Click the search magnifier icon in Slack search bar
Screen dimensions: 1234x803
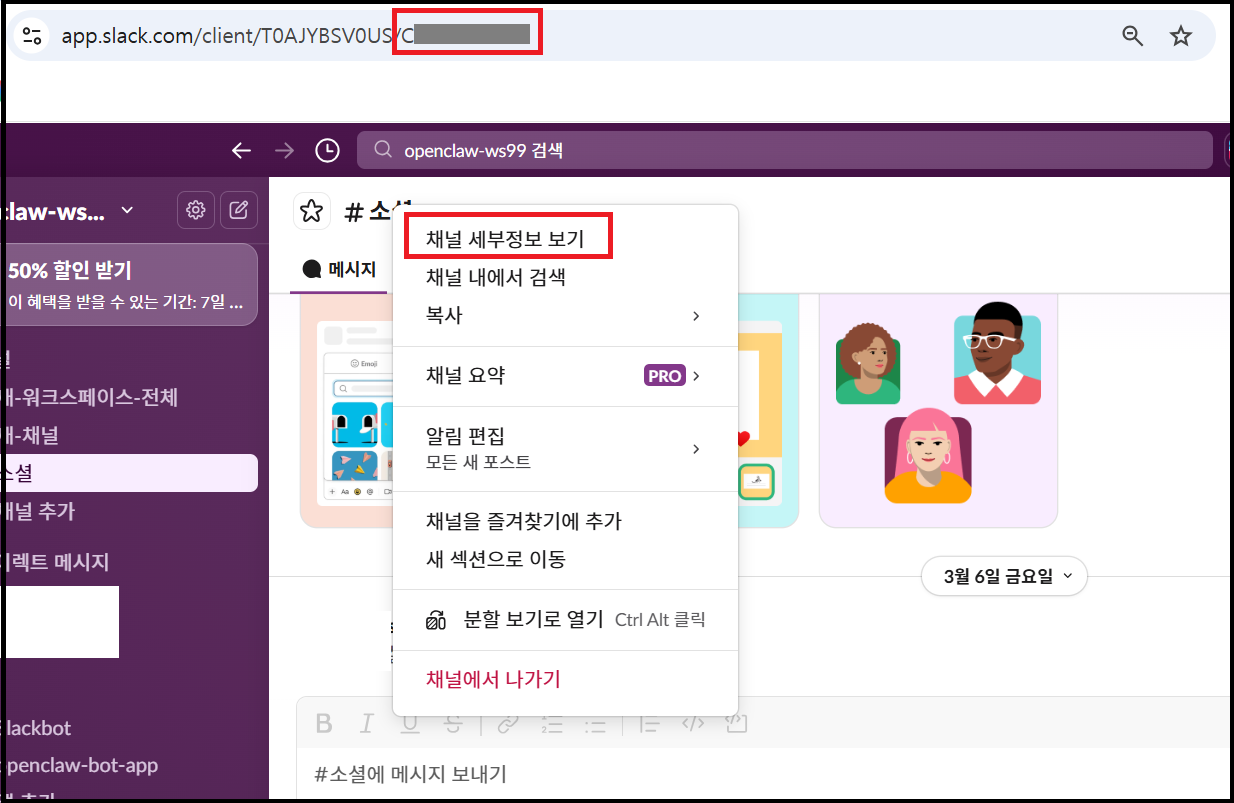[382, 150]
